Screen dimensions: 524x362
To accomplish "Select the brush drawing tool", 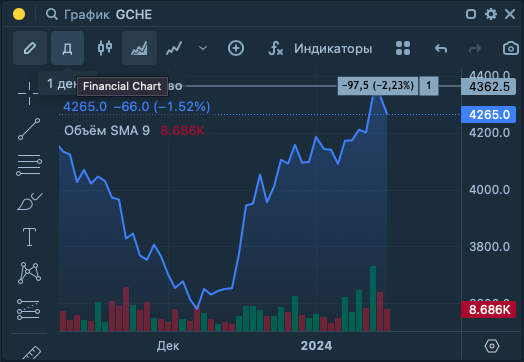I will pos(29,202).
